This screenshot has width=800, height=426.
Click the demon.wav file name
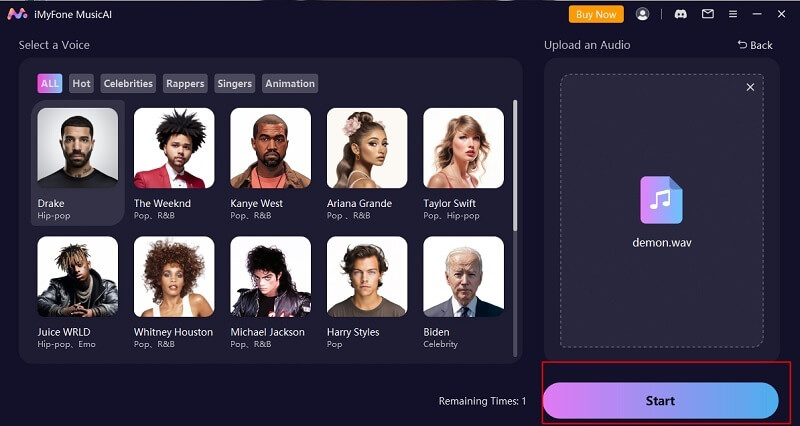662,243
